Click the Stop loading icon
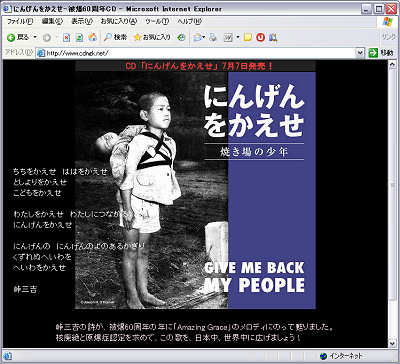Viewport: 400px width, 364px height. pyautogui.click(x=66, y=38)
